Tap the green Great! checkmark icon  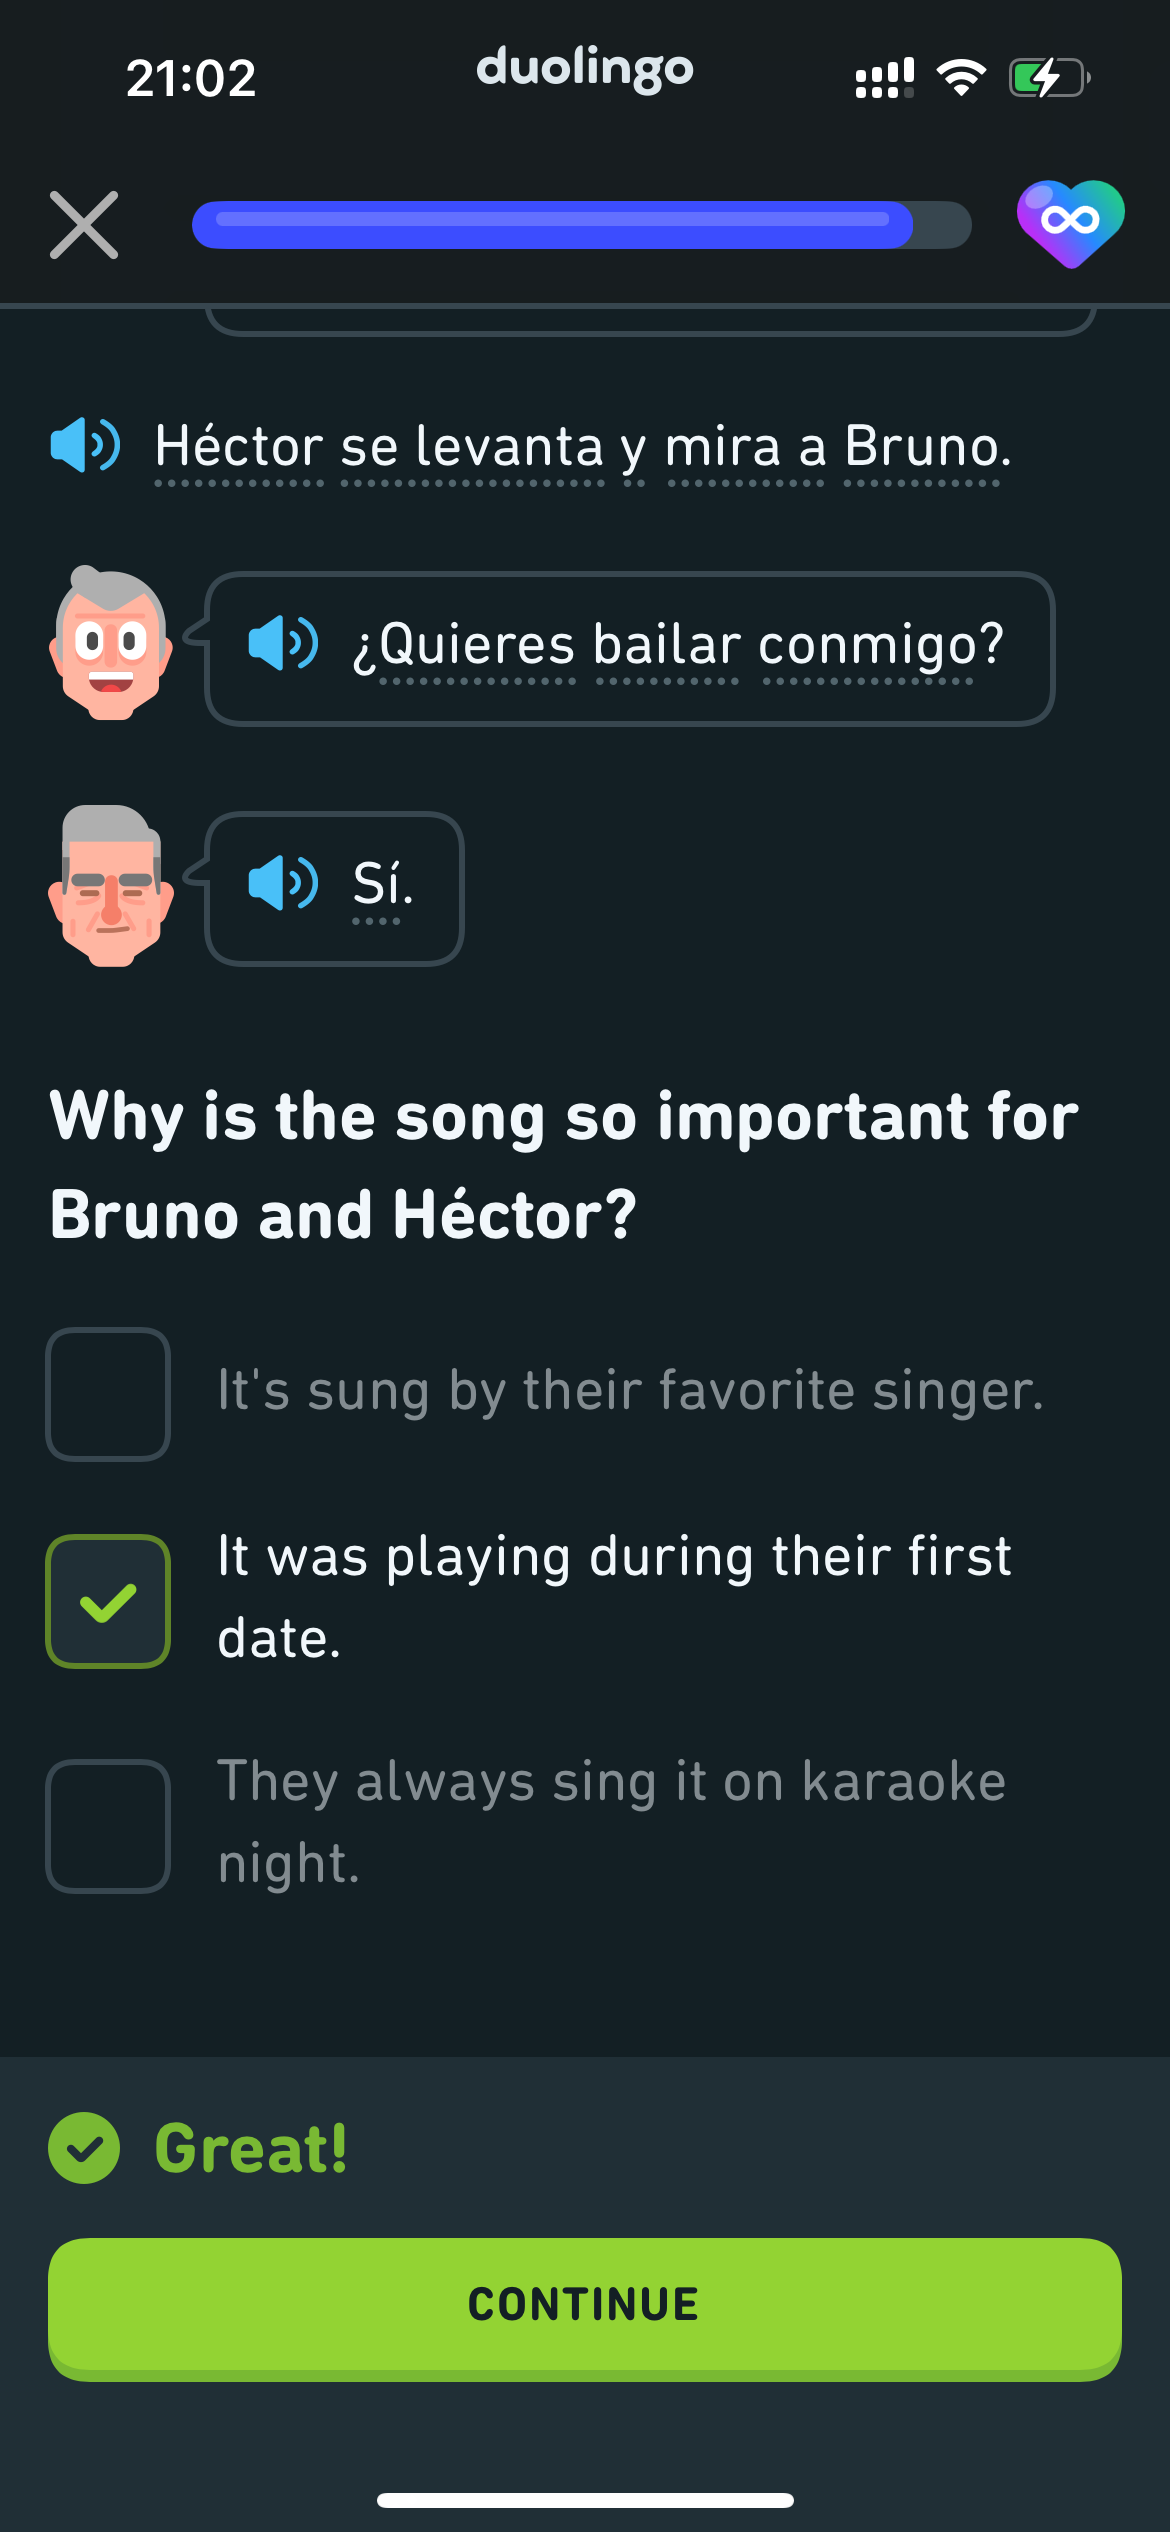pos(84,2147)
